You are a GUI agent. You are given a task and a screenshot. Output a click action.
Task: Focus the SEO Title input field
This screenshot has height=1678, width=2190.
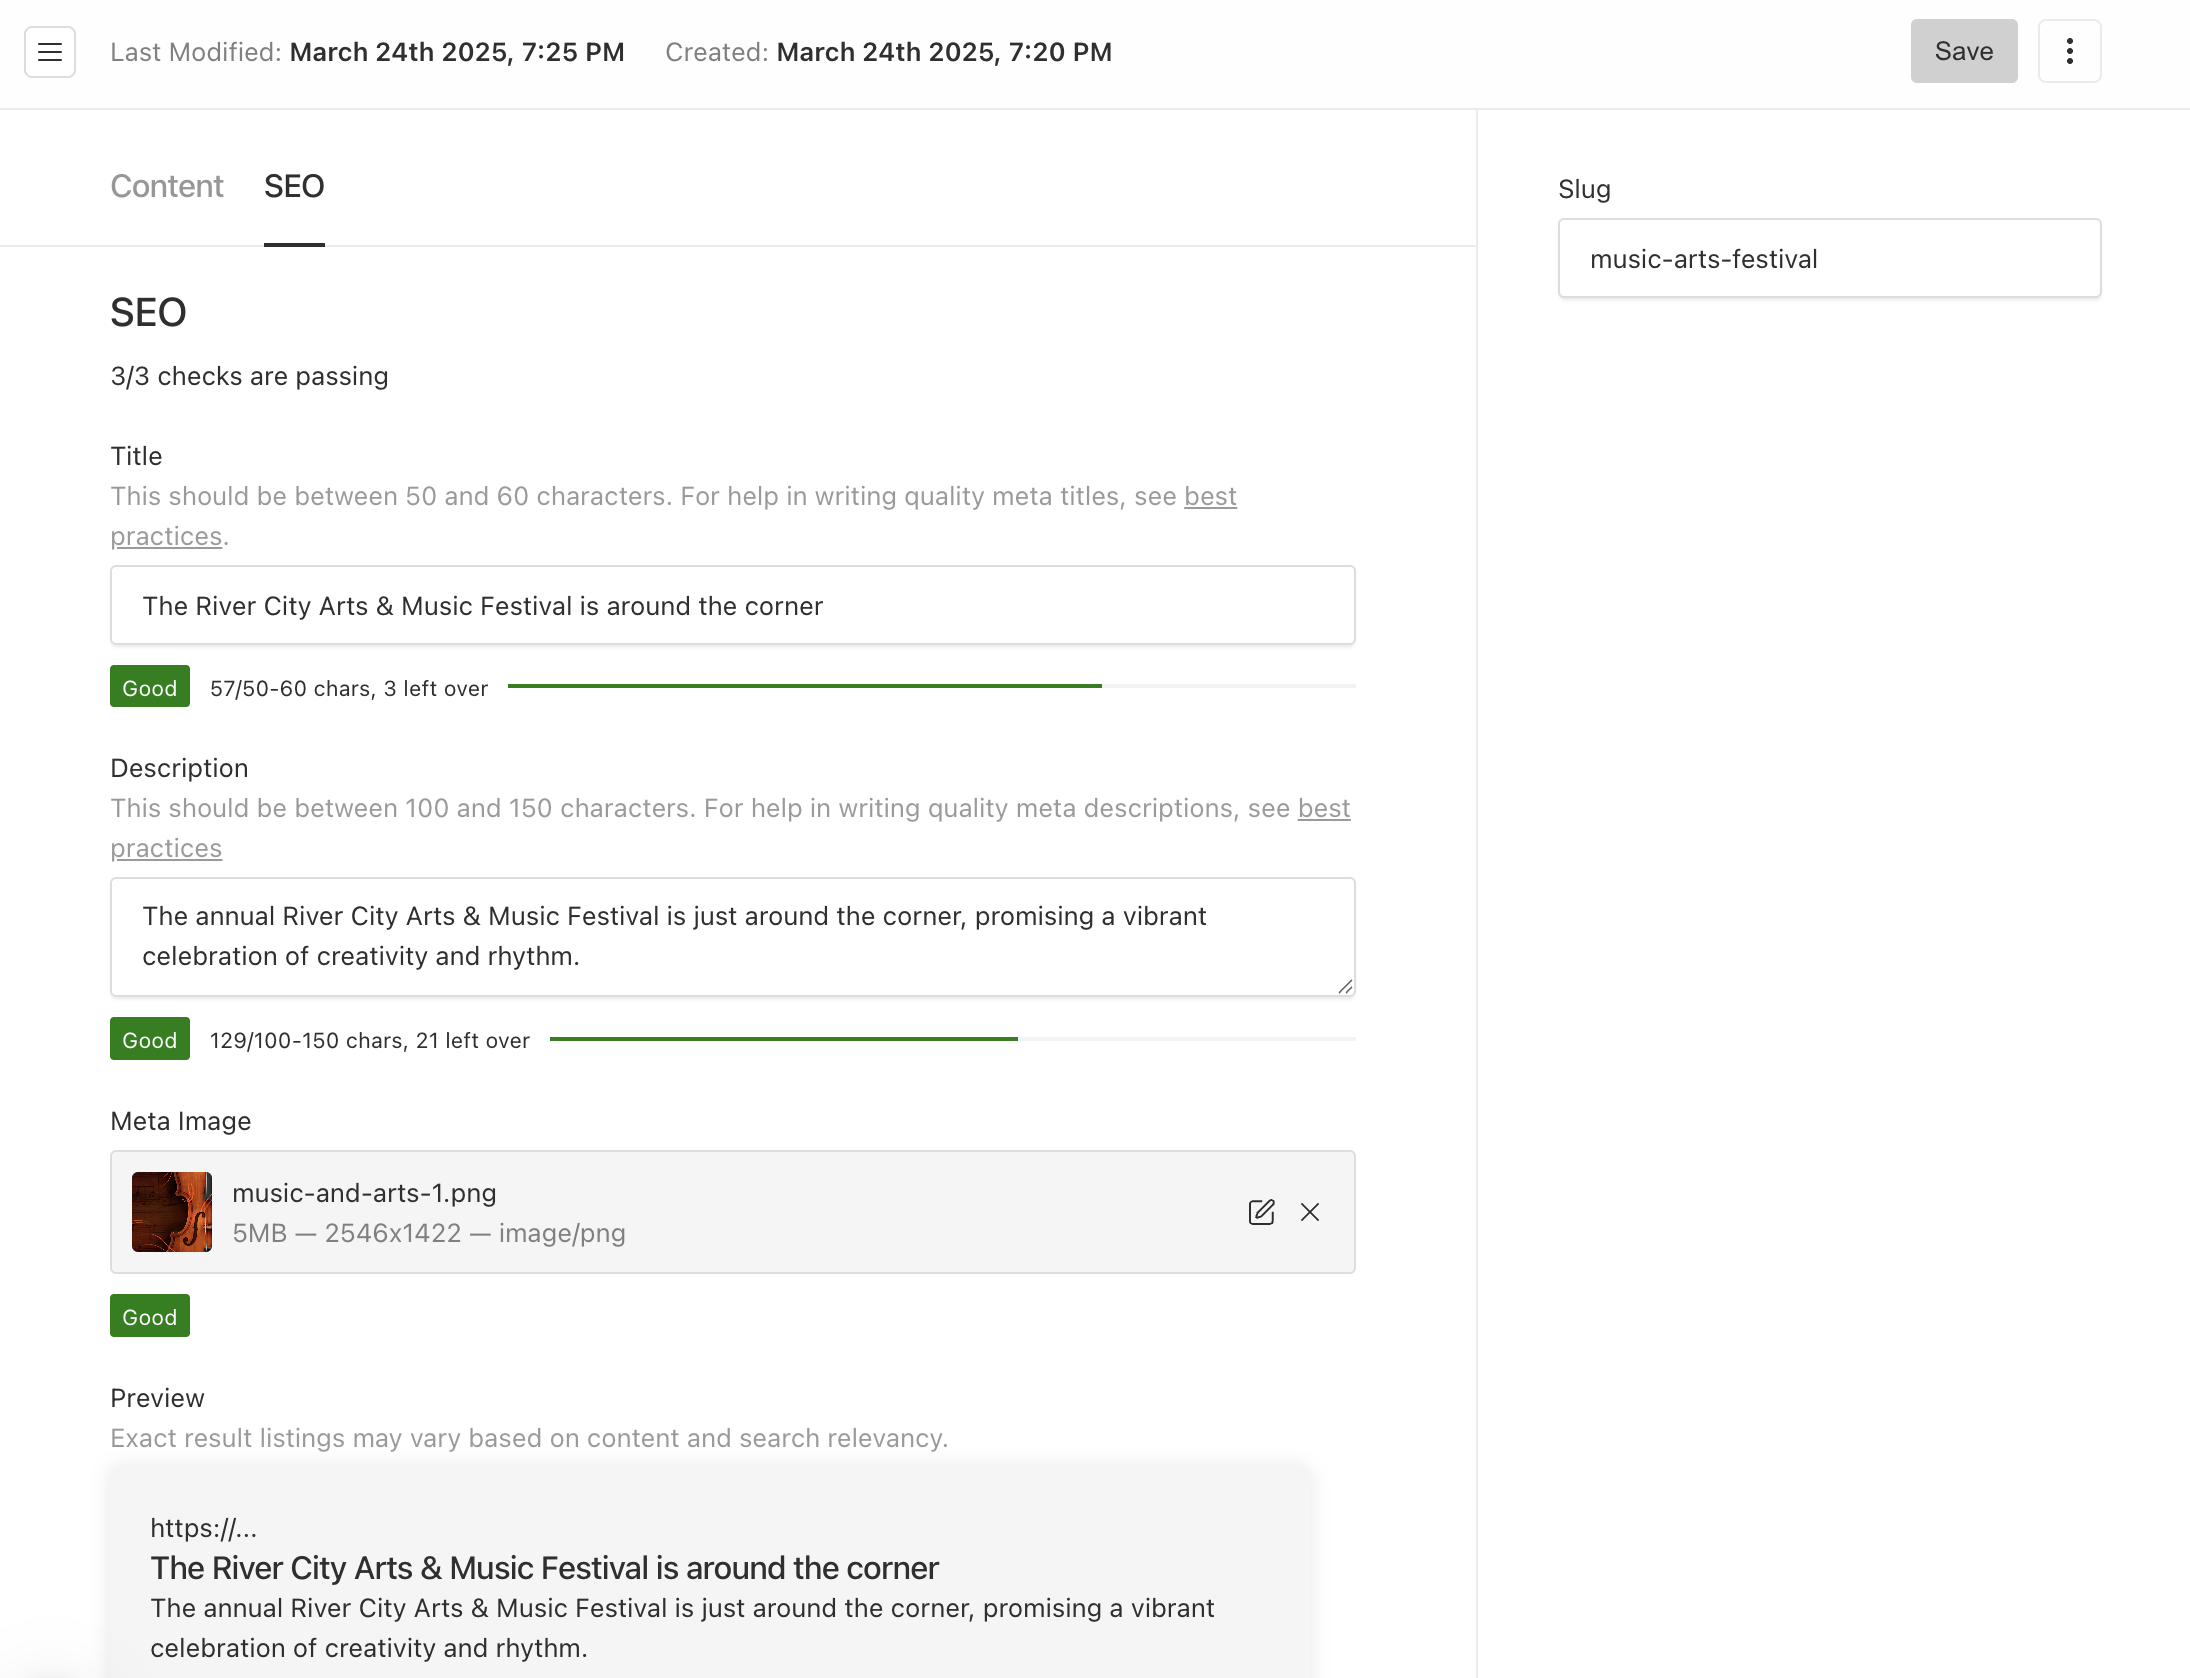click(732, 606)
